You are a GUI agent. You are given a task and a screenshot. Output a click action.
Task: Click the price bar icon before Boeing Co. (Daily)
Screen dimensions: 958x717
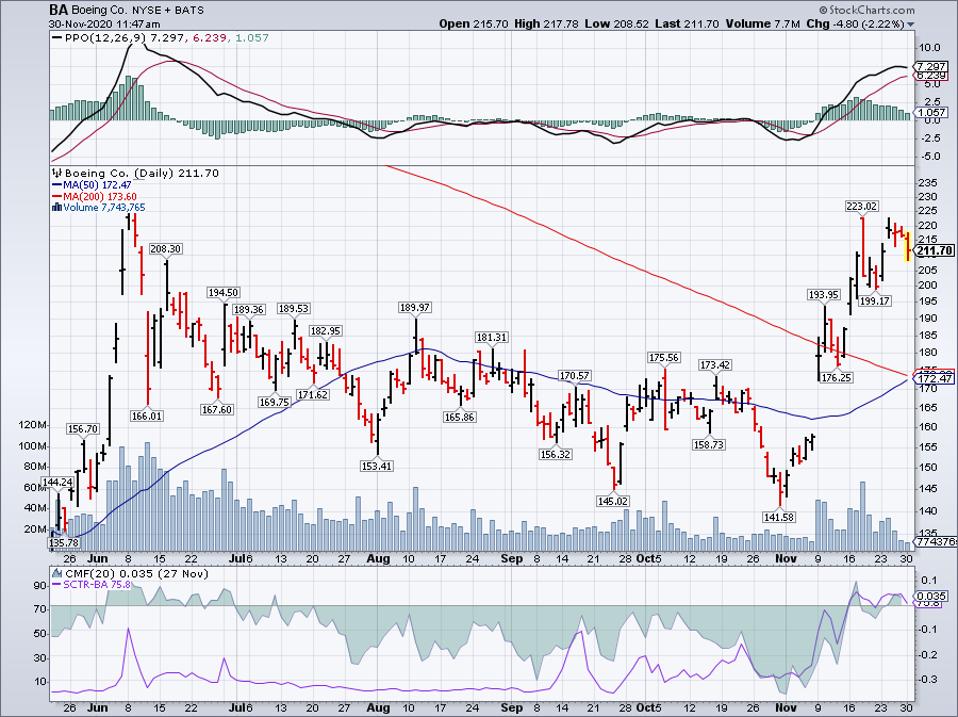[58, 173]
